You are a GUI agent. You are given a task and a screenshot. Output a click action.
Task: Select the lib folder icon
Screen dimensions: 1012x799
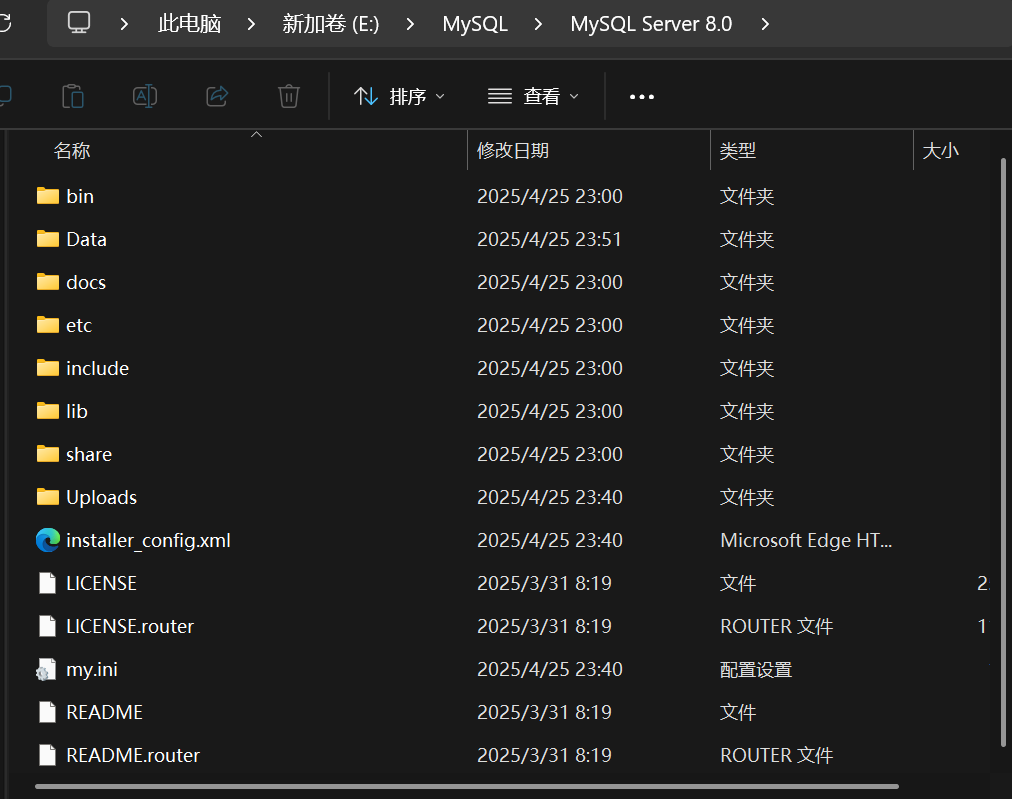tap(48, 411)
